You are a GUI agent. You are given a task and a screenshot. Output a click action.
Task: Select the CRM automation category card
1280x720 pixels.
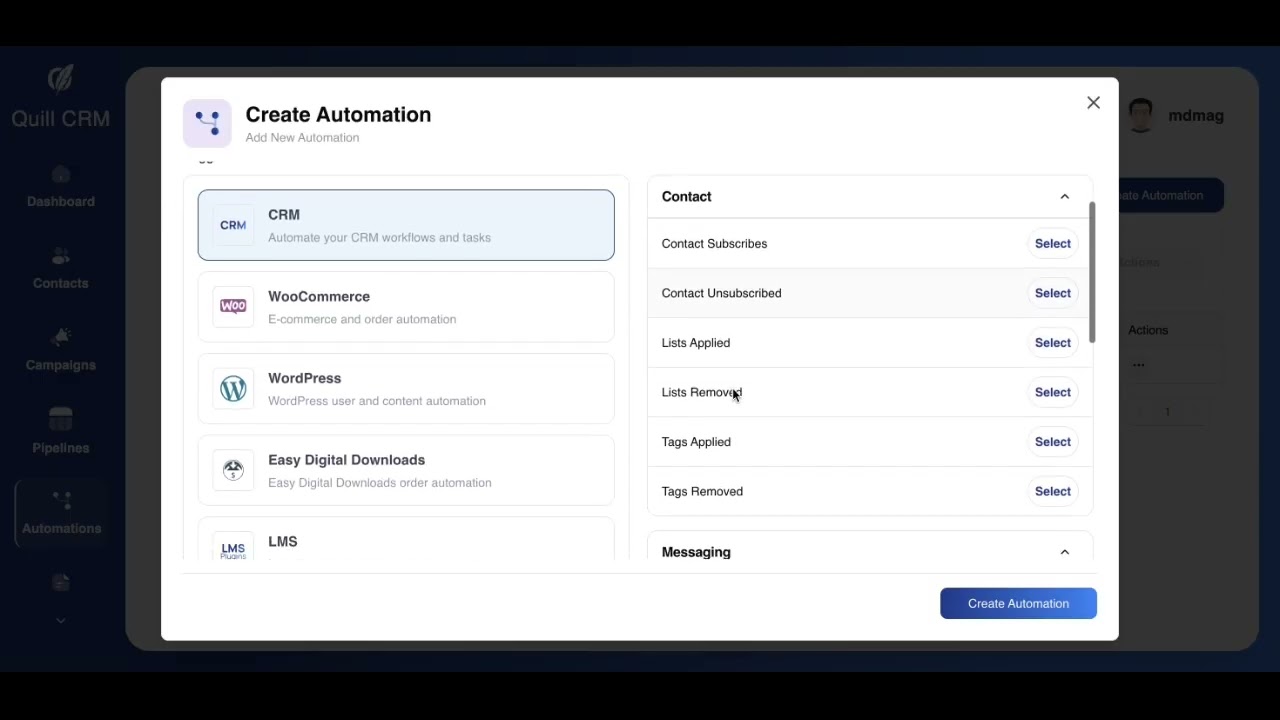tap(406, 225)
